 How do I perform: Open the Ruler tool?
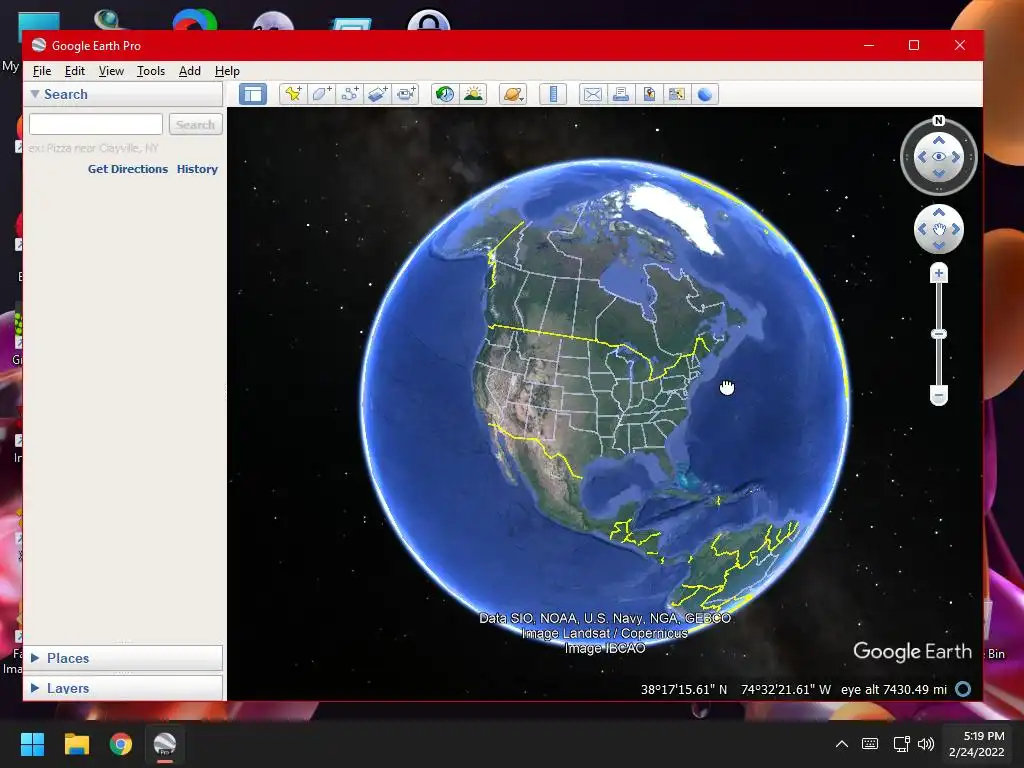tap(553, 94)
